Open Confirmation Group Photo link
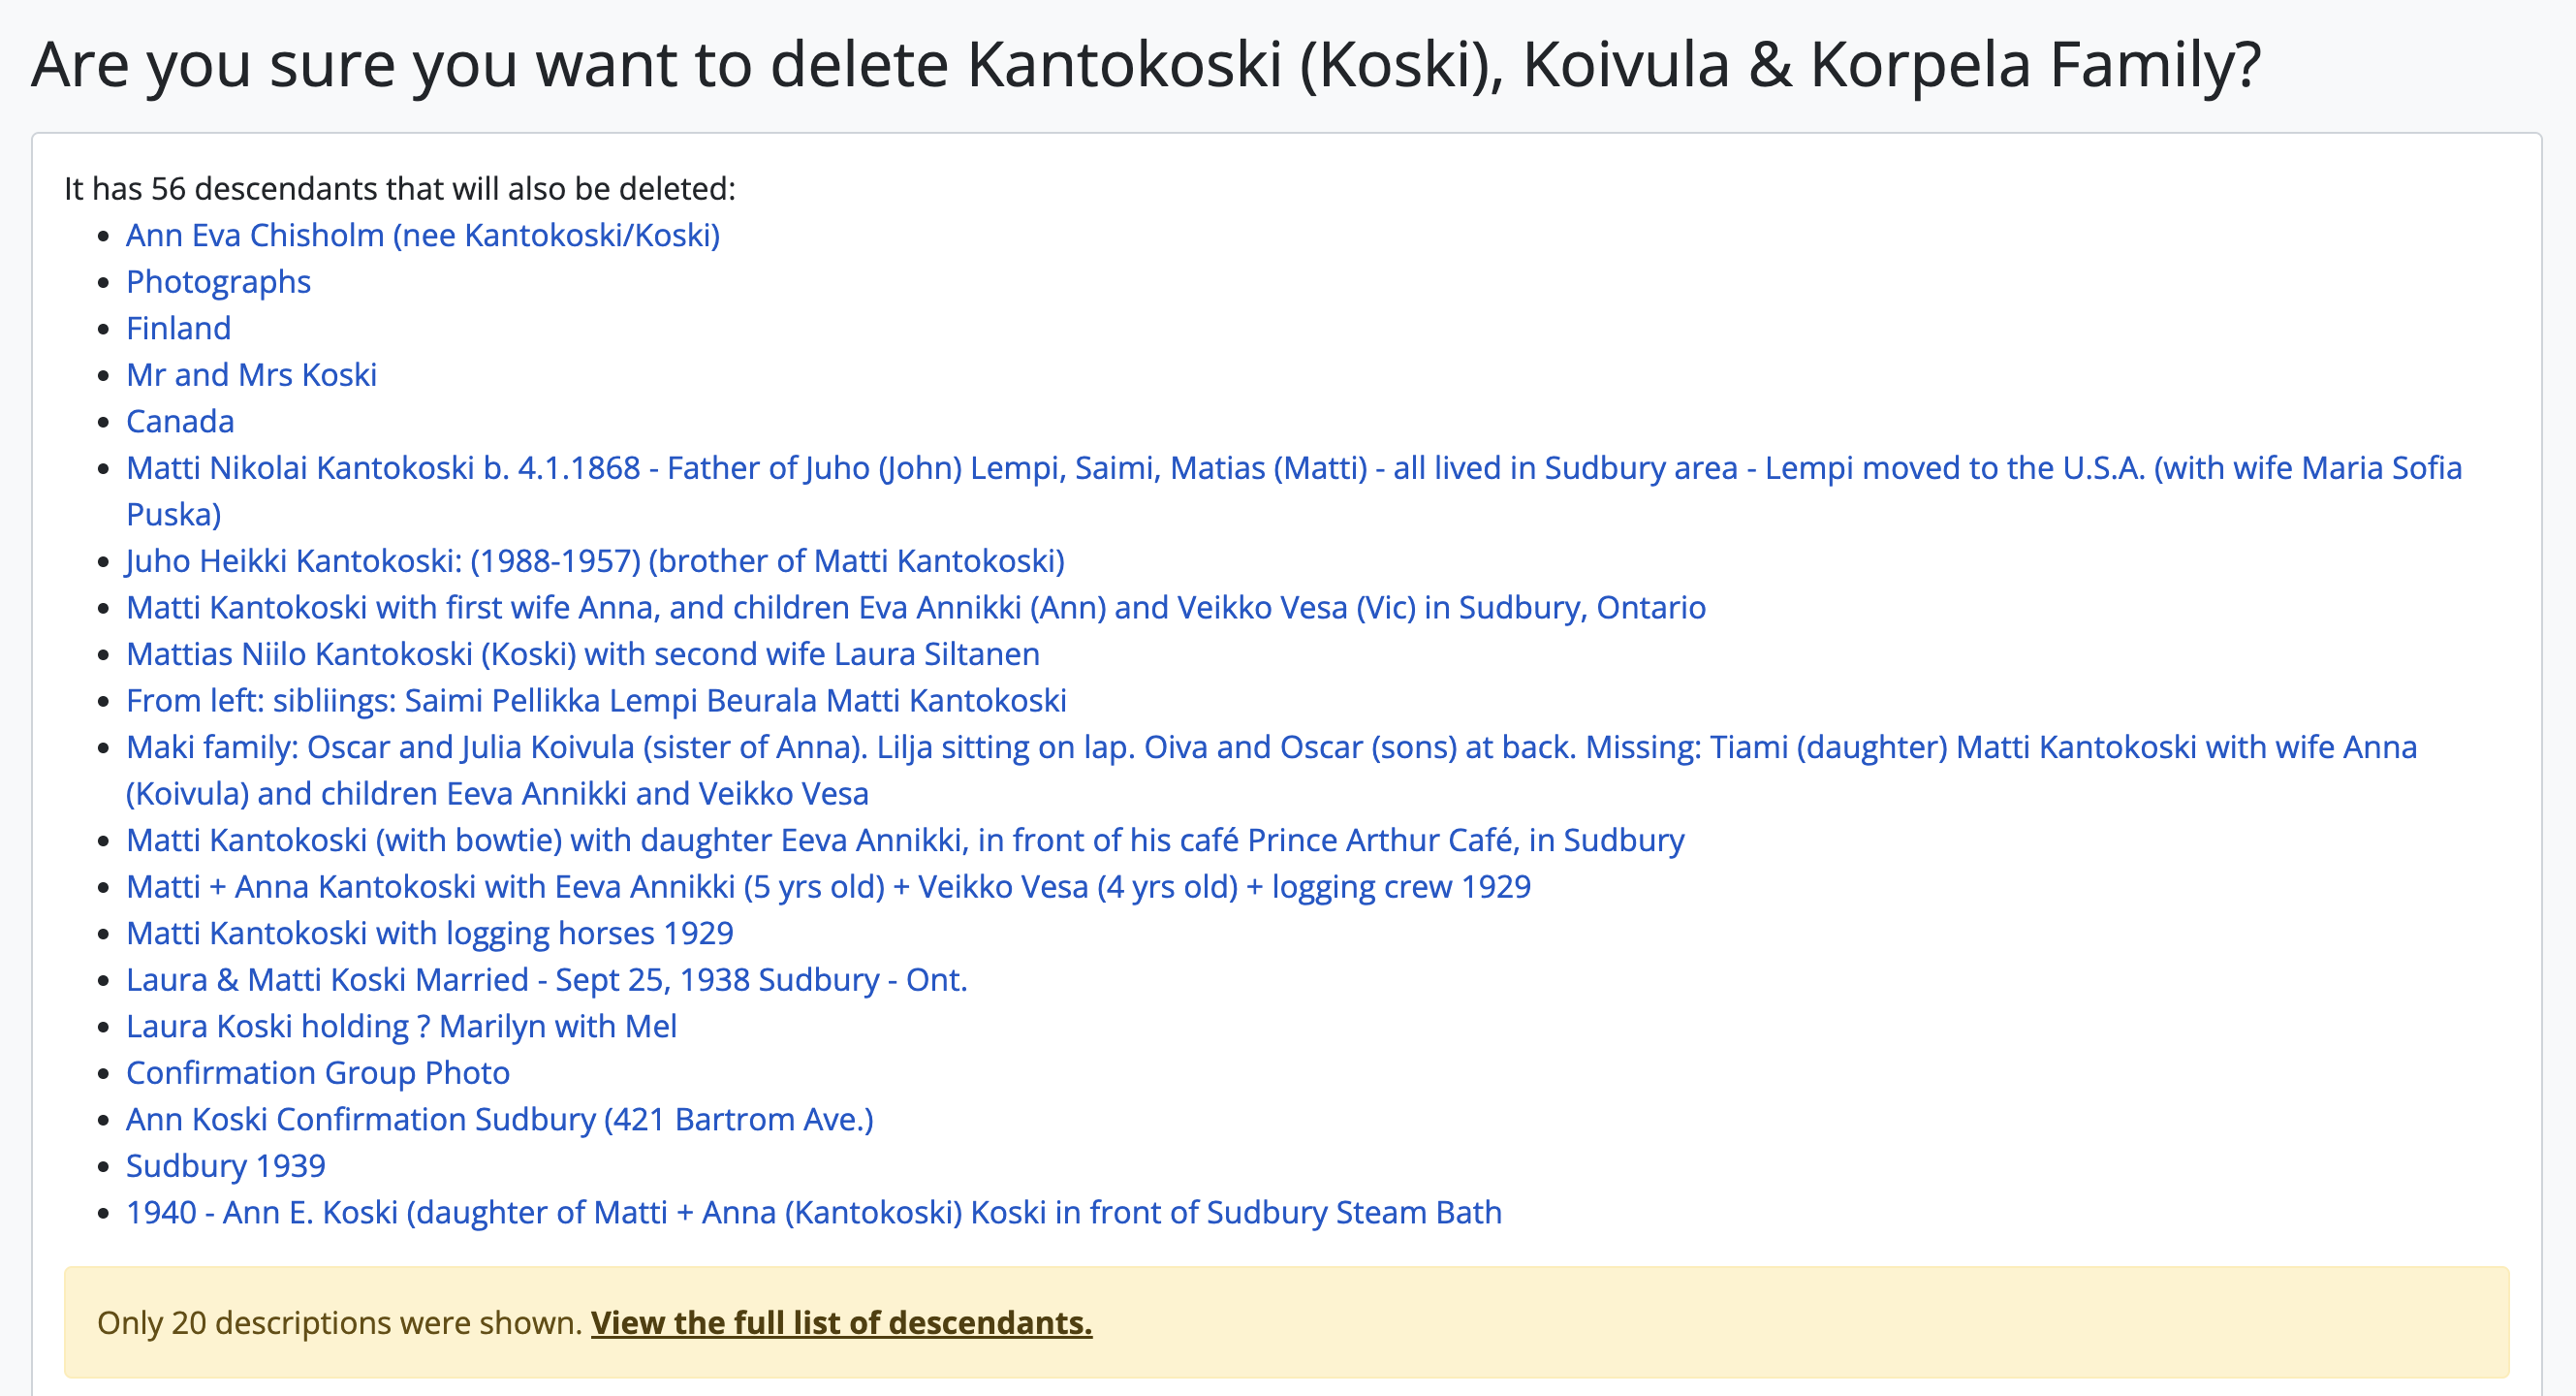Screen dimensions: 2576x1396 coord(317,1073)
